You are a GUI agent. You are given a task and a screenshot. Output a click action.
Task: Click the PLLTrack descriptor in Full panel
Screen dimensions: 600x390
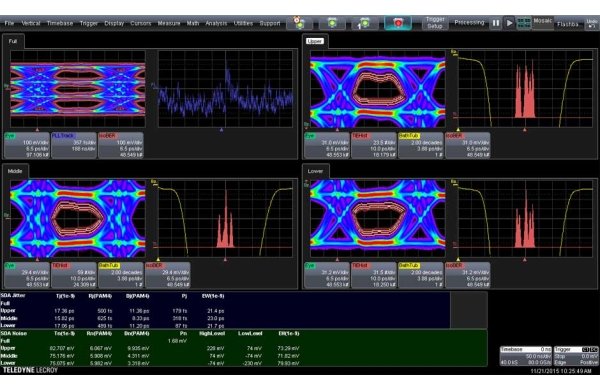tap(73, 145)
